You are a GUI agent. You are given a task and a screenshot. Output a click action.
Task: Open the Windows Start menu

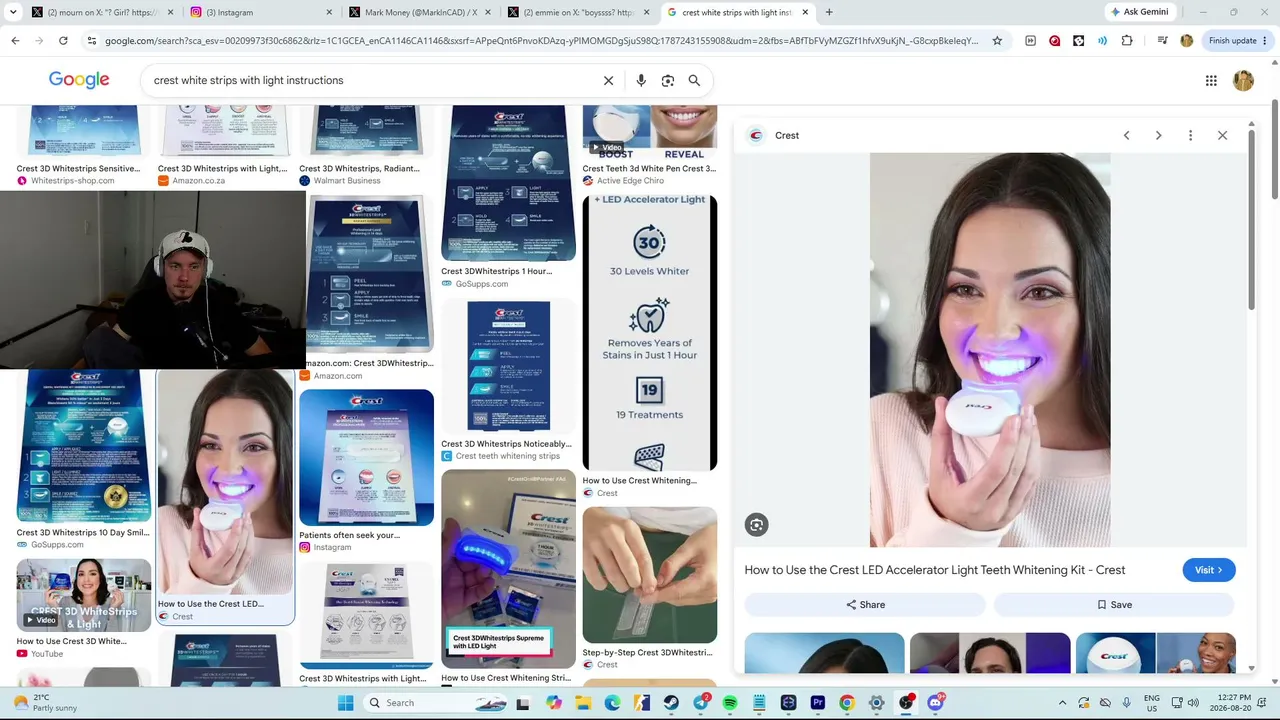pos(345,703)
